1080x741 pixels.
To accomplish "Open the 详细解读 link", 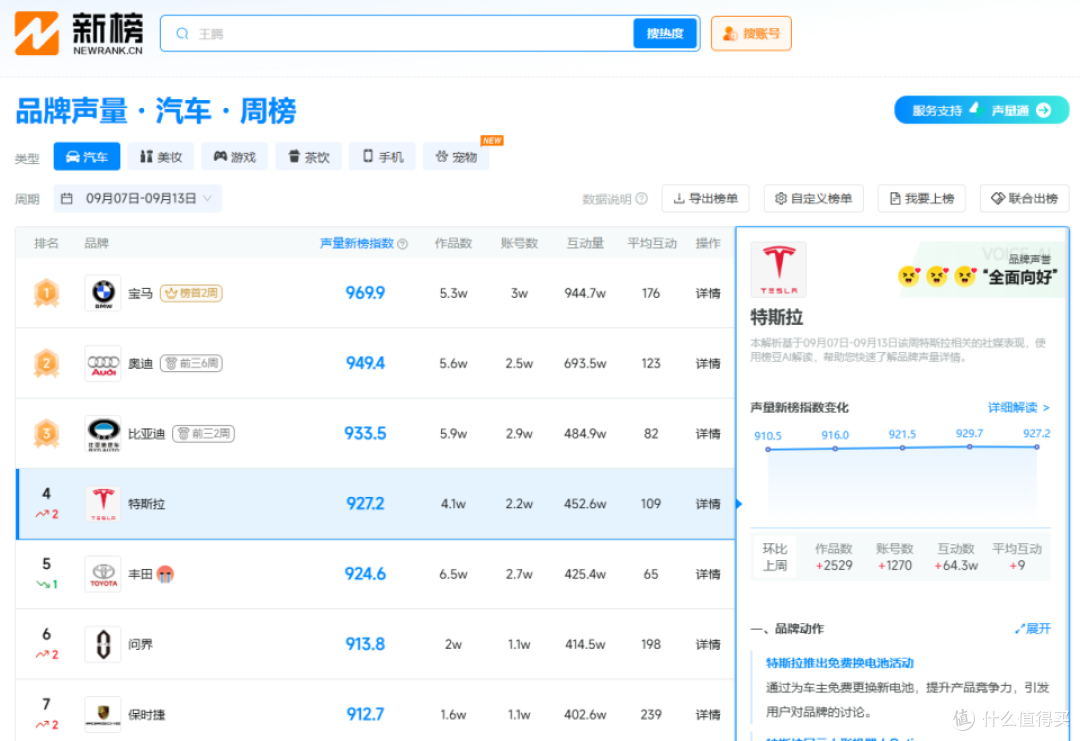I will pyautogui.click(x=1019, y=408).
